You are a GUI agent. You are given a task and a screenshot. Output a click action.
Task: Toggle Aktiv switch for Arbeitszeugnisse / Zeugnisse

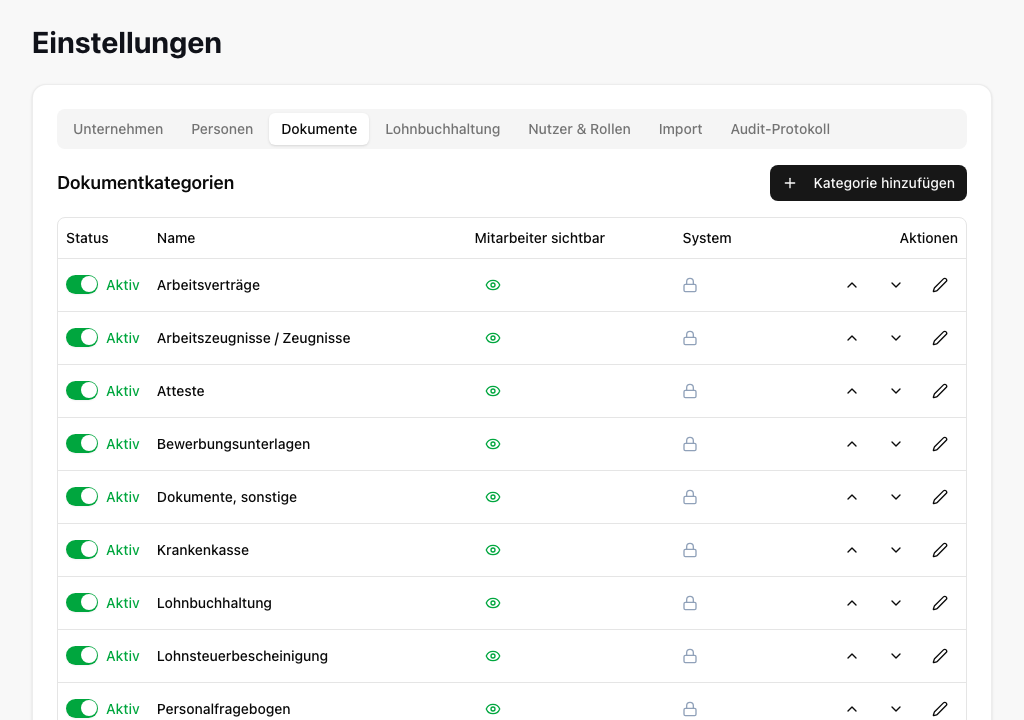(x=82, y=338)
